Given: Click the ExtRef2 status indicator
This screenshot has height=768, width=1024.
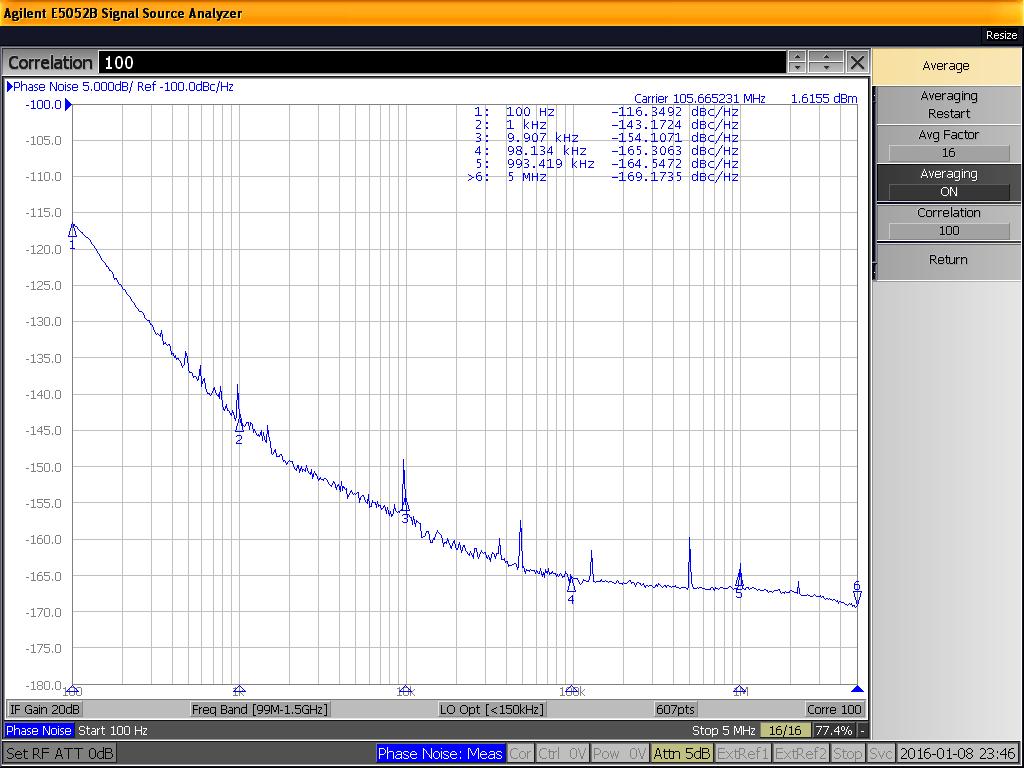Looking at the screenshot, I should pyautogui.click(x=801, y=754).
